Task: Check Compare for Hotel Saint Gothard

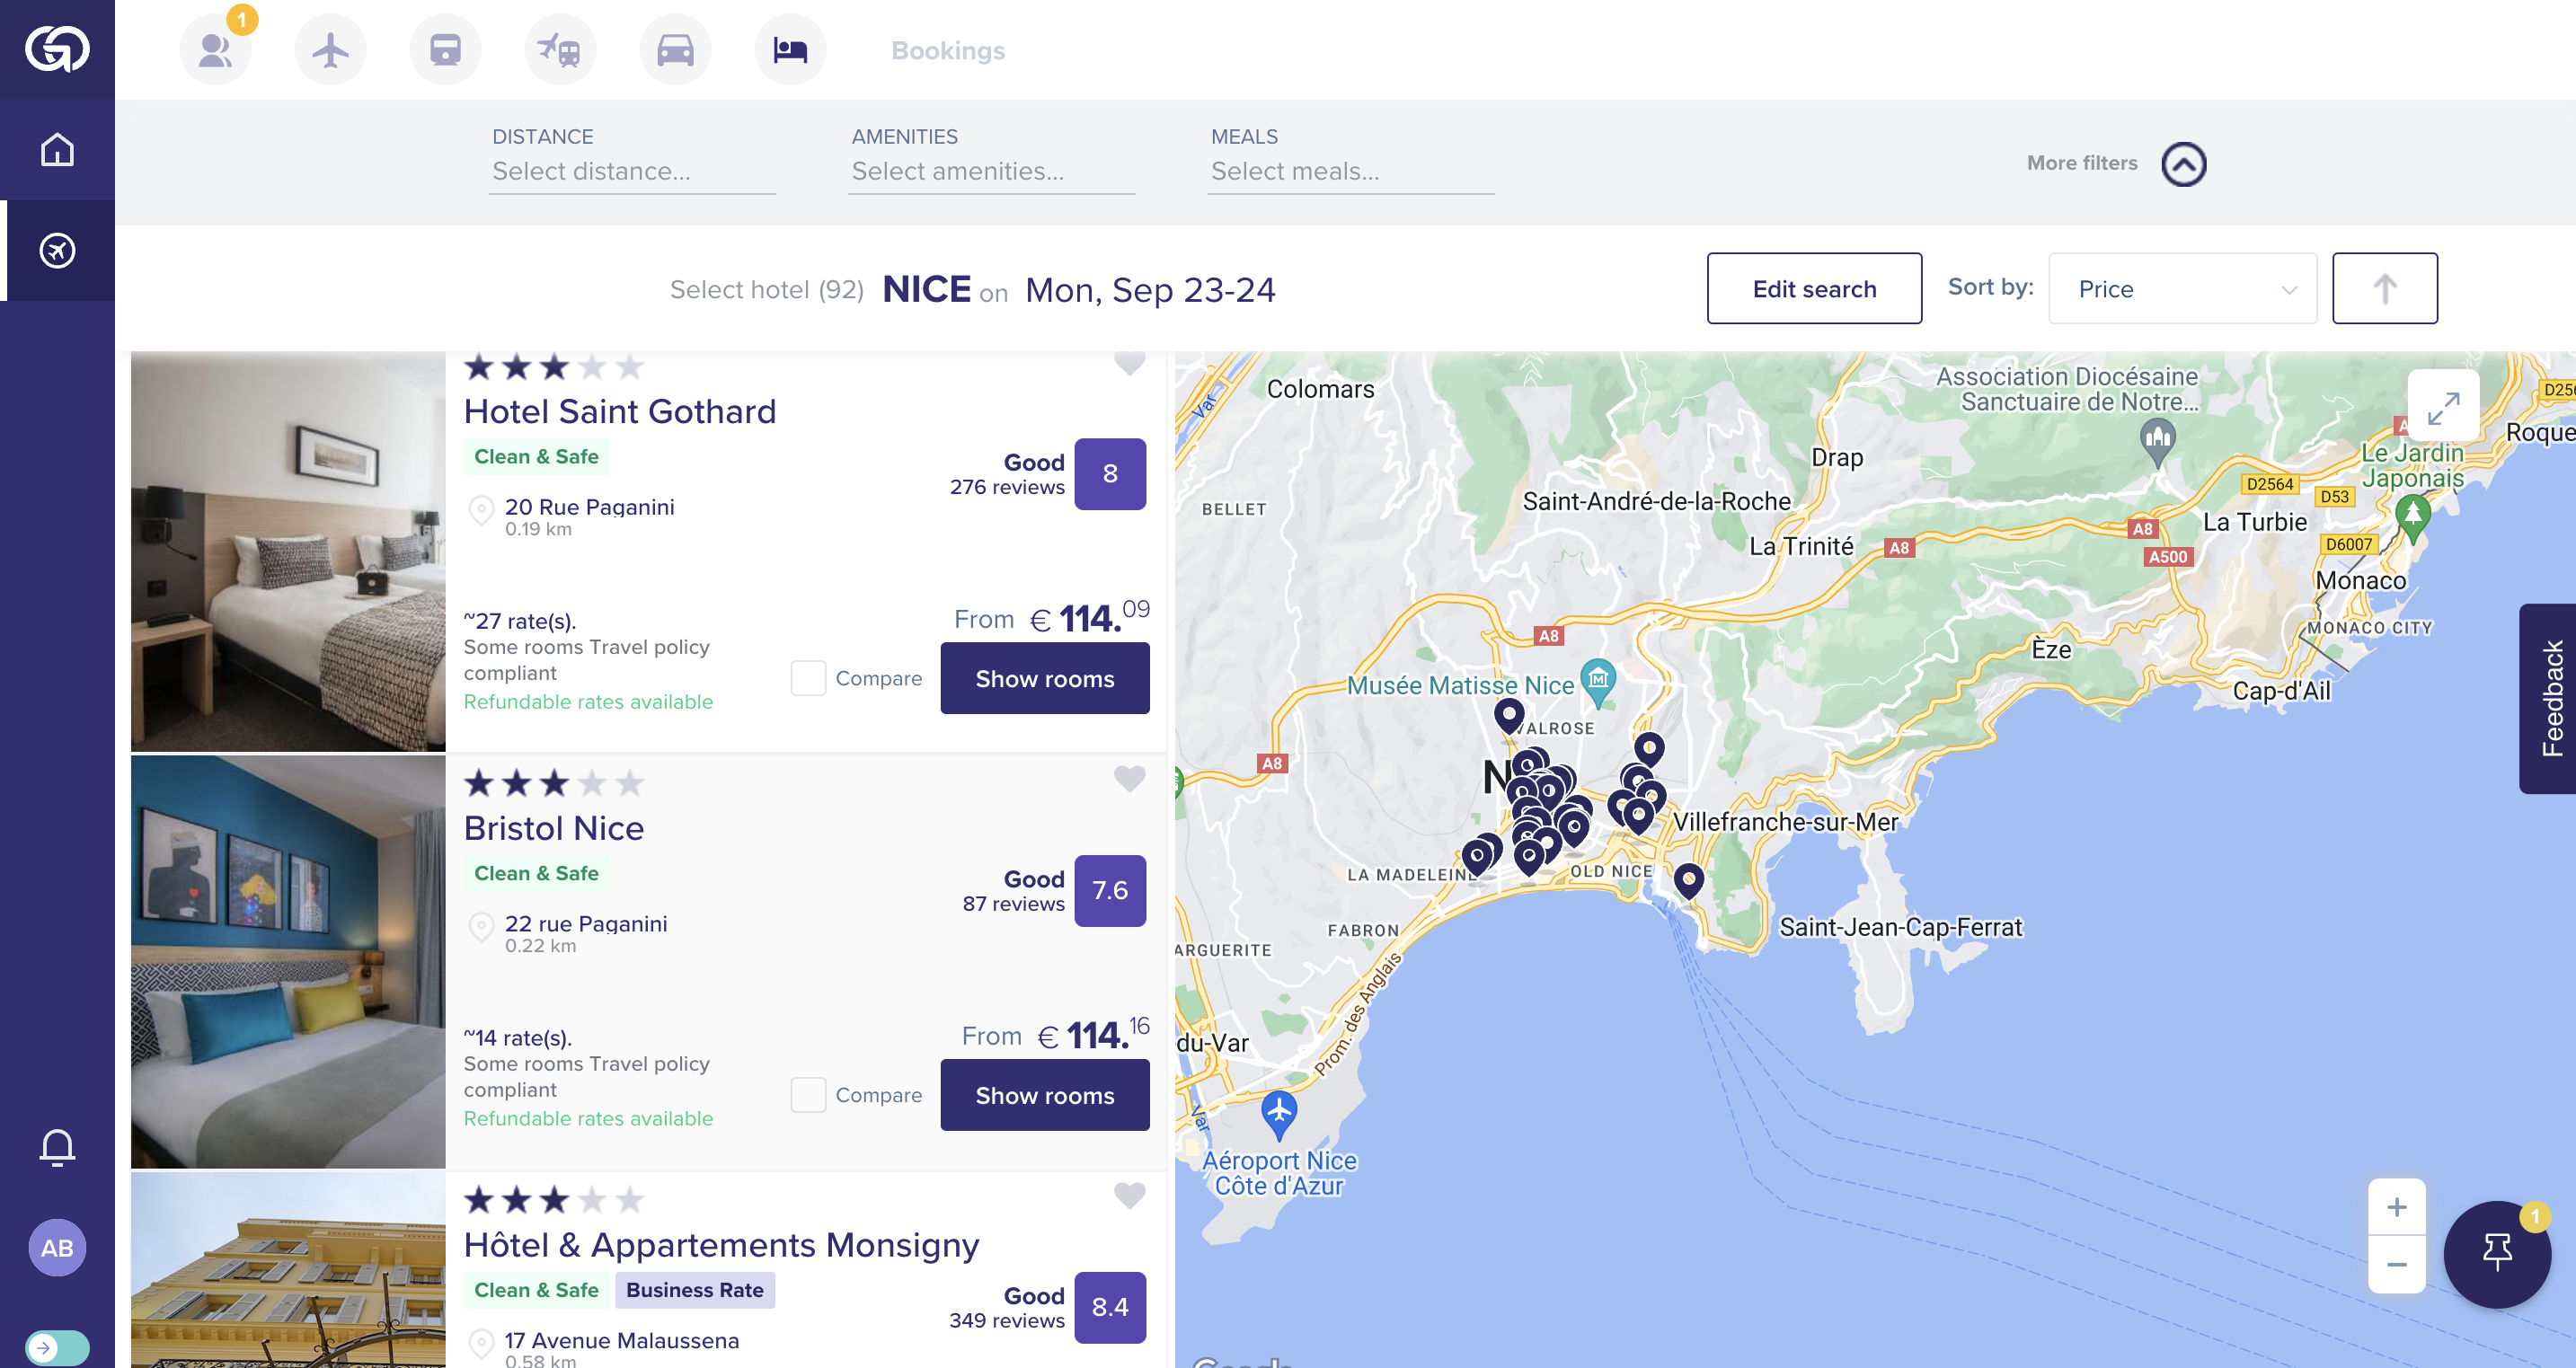Action: click(808, 678)
